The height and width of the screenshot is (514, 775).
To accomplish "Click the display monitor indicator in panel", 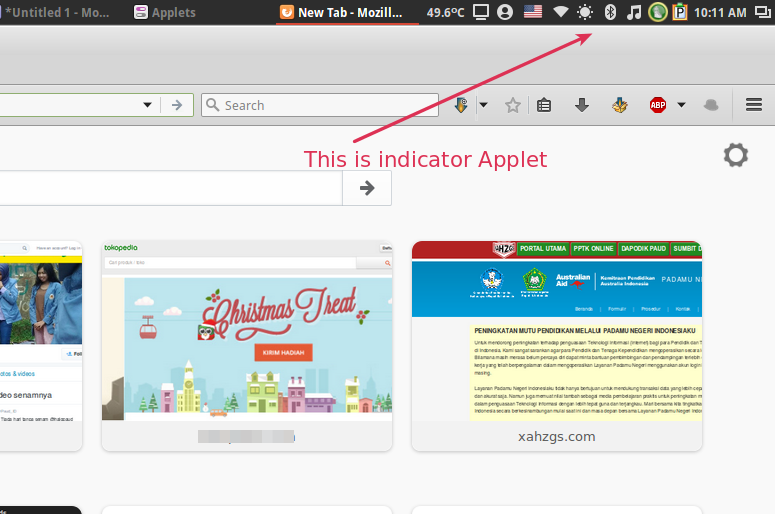I will click(480, 12).
